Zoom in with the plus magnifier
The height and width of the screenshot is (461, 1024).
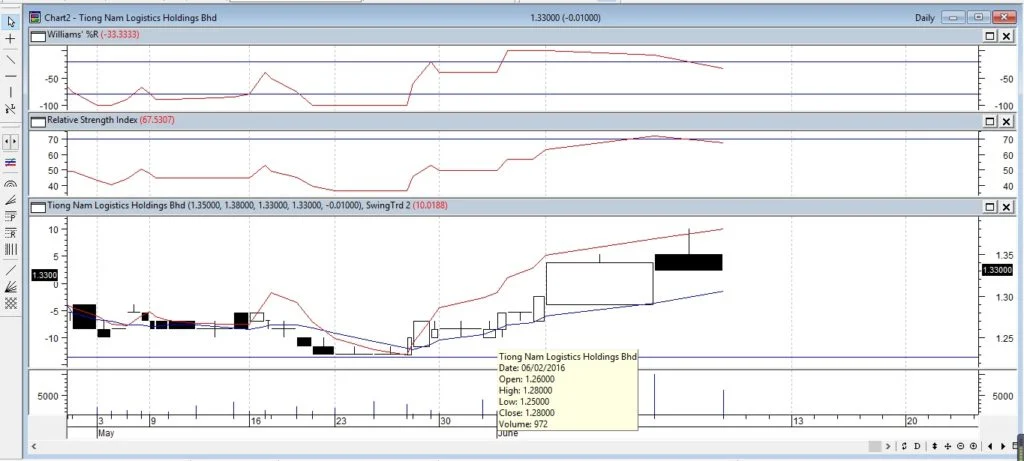point(974,446)
